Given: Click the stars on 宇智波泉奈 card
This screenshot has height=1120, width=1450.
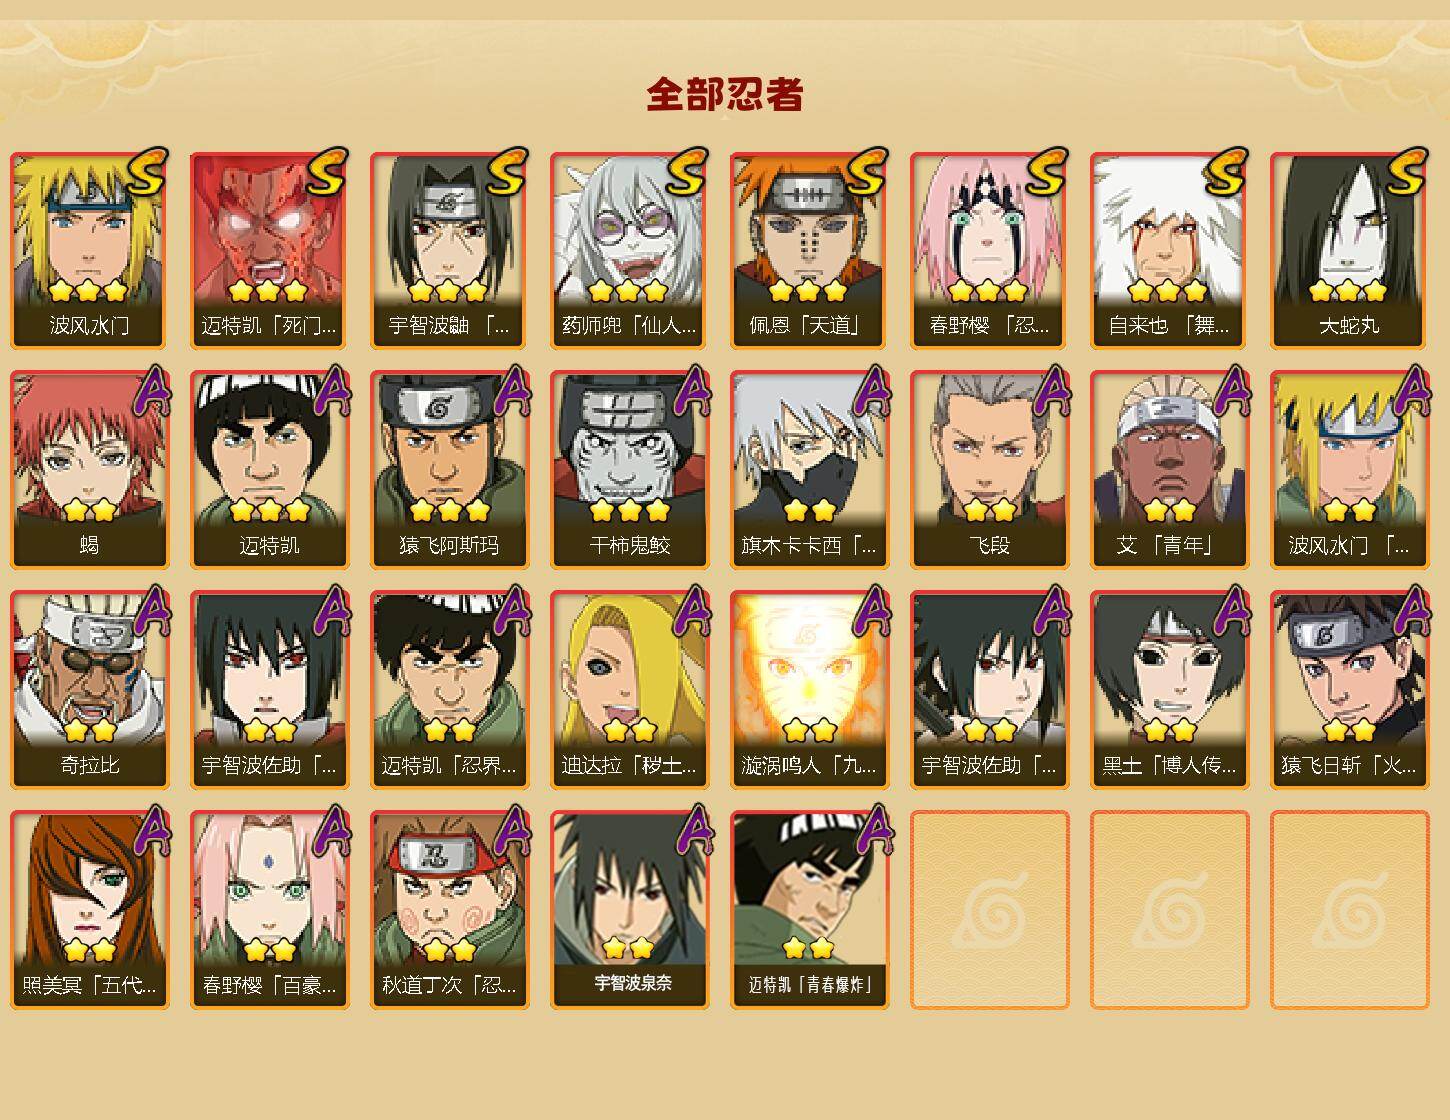Looking at the screenshot, I should [x=628, y=947].
